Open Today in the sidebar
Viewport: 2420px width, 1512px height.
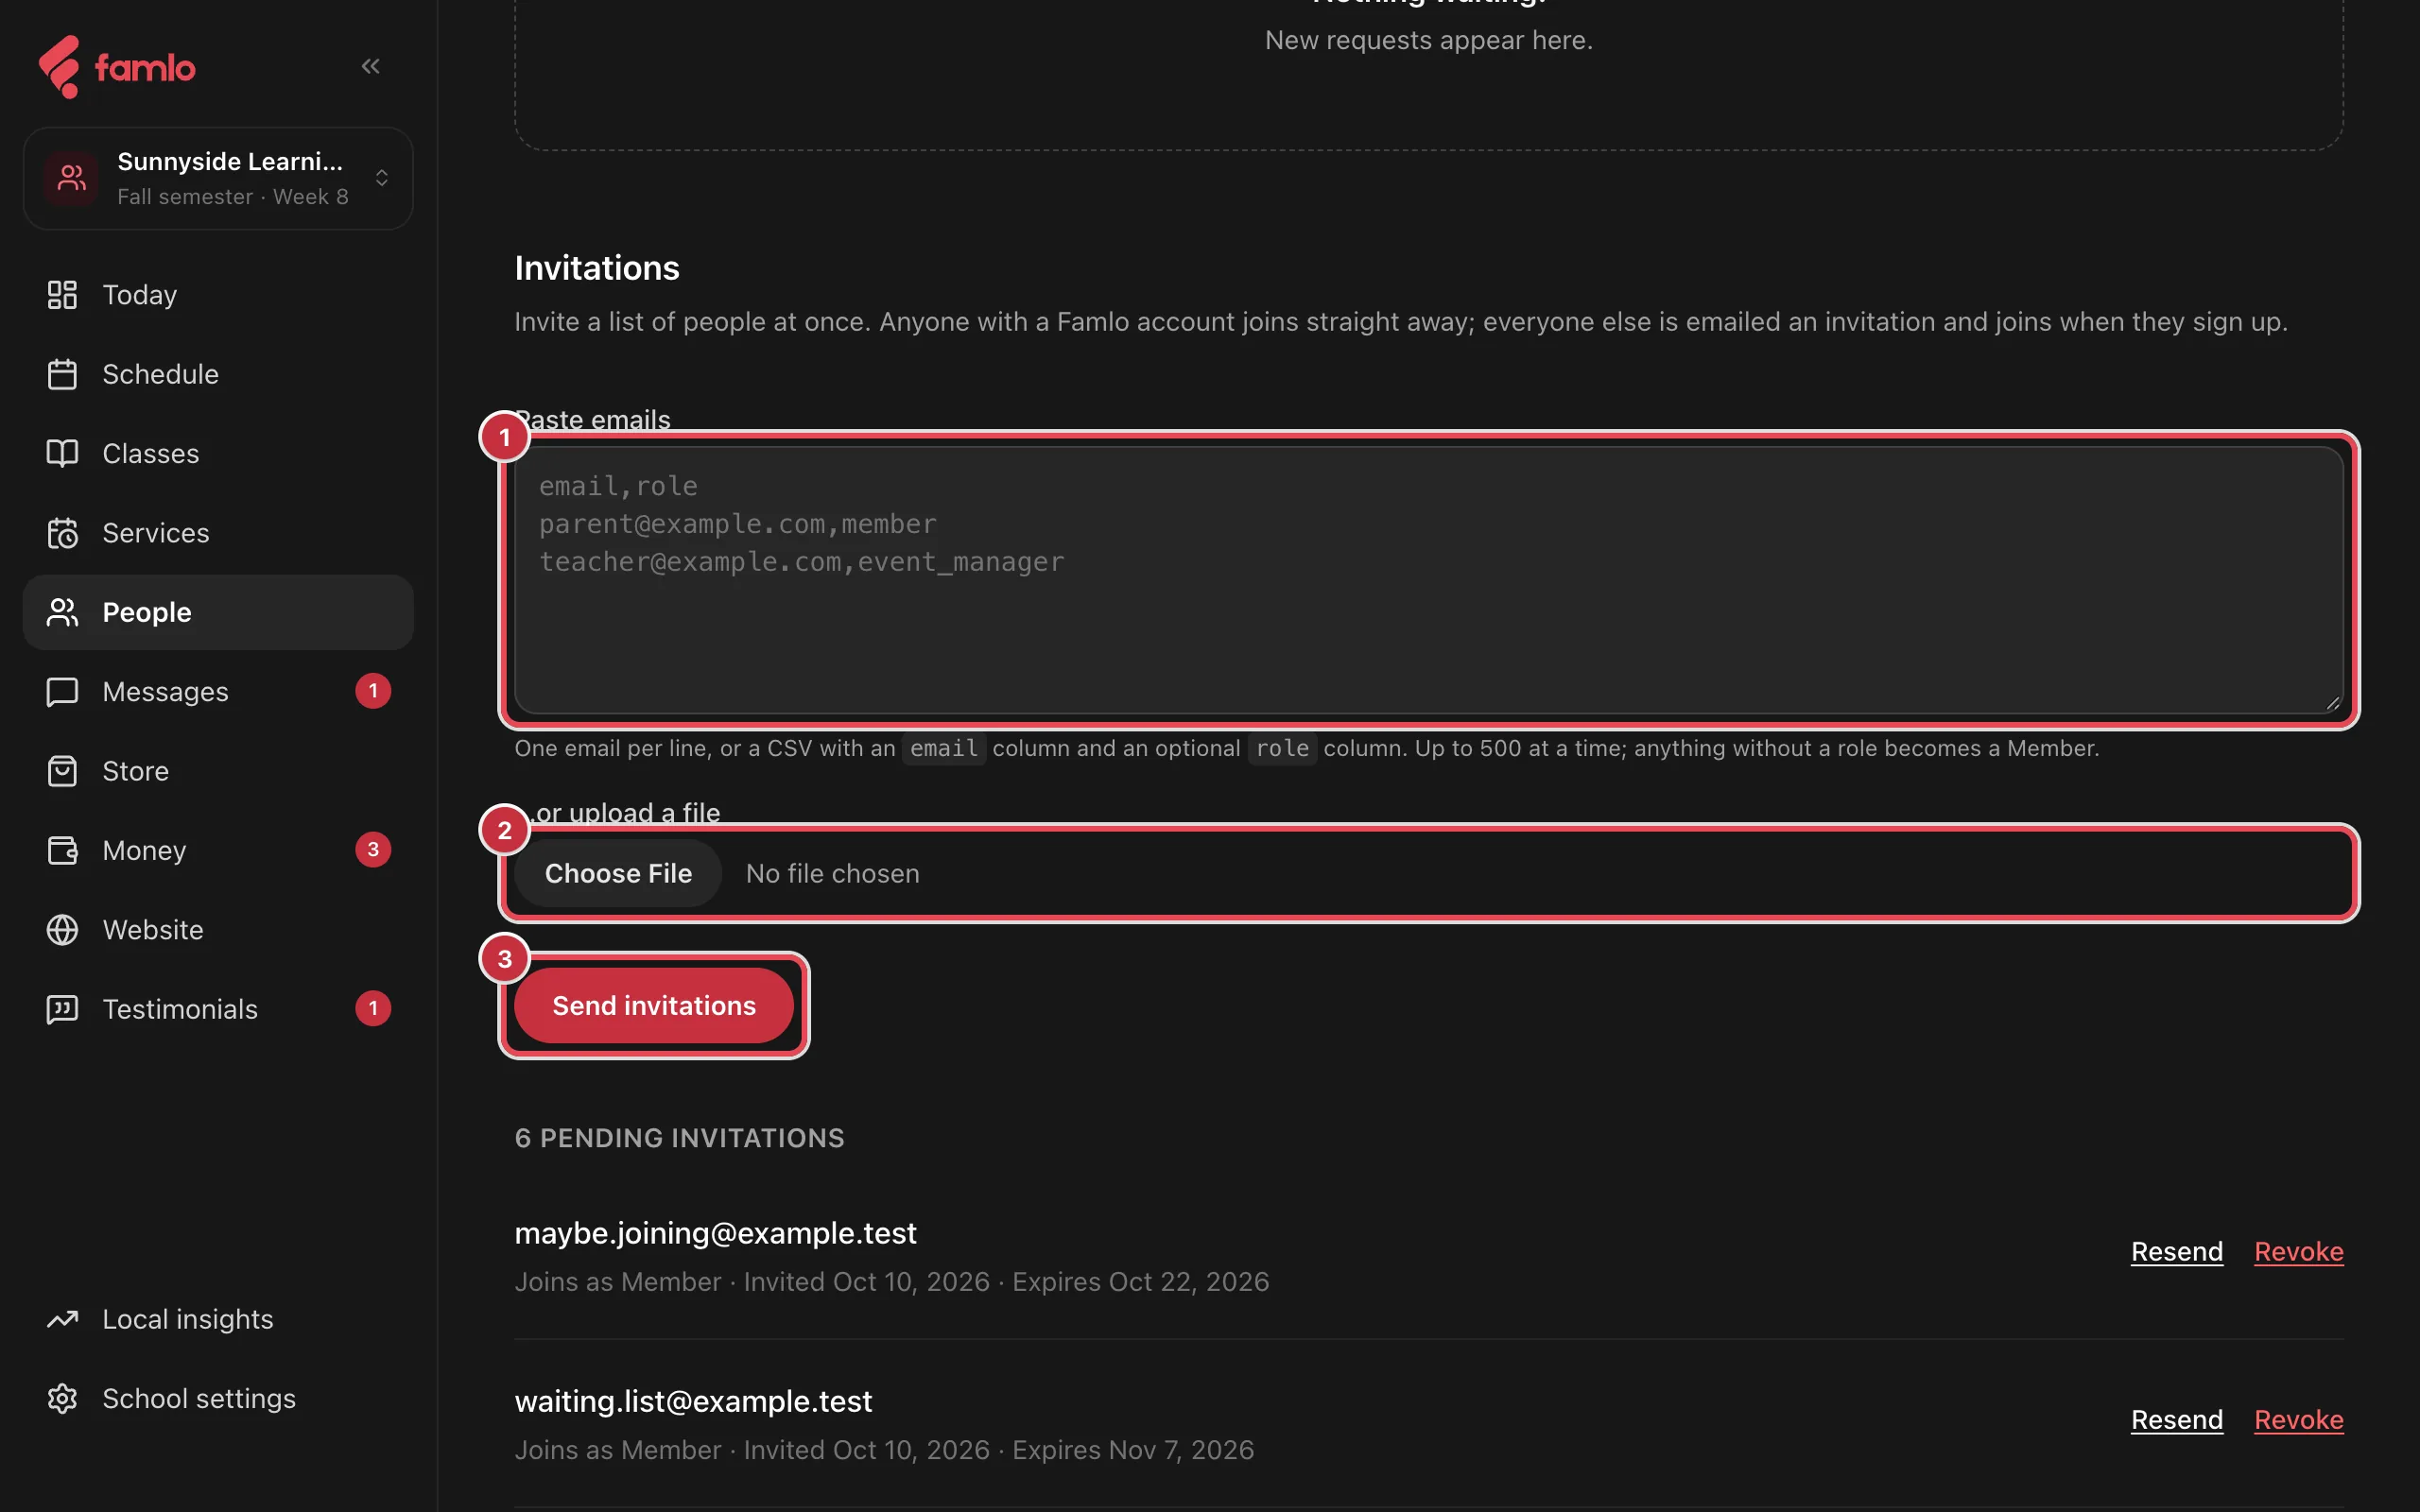(x=218, y=295)
